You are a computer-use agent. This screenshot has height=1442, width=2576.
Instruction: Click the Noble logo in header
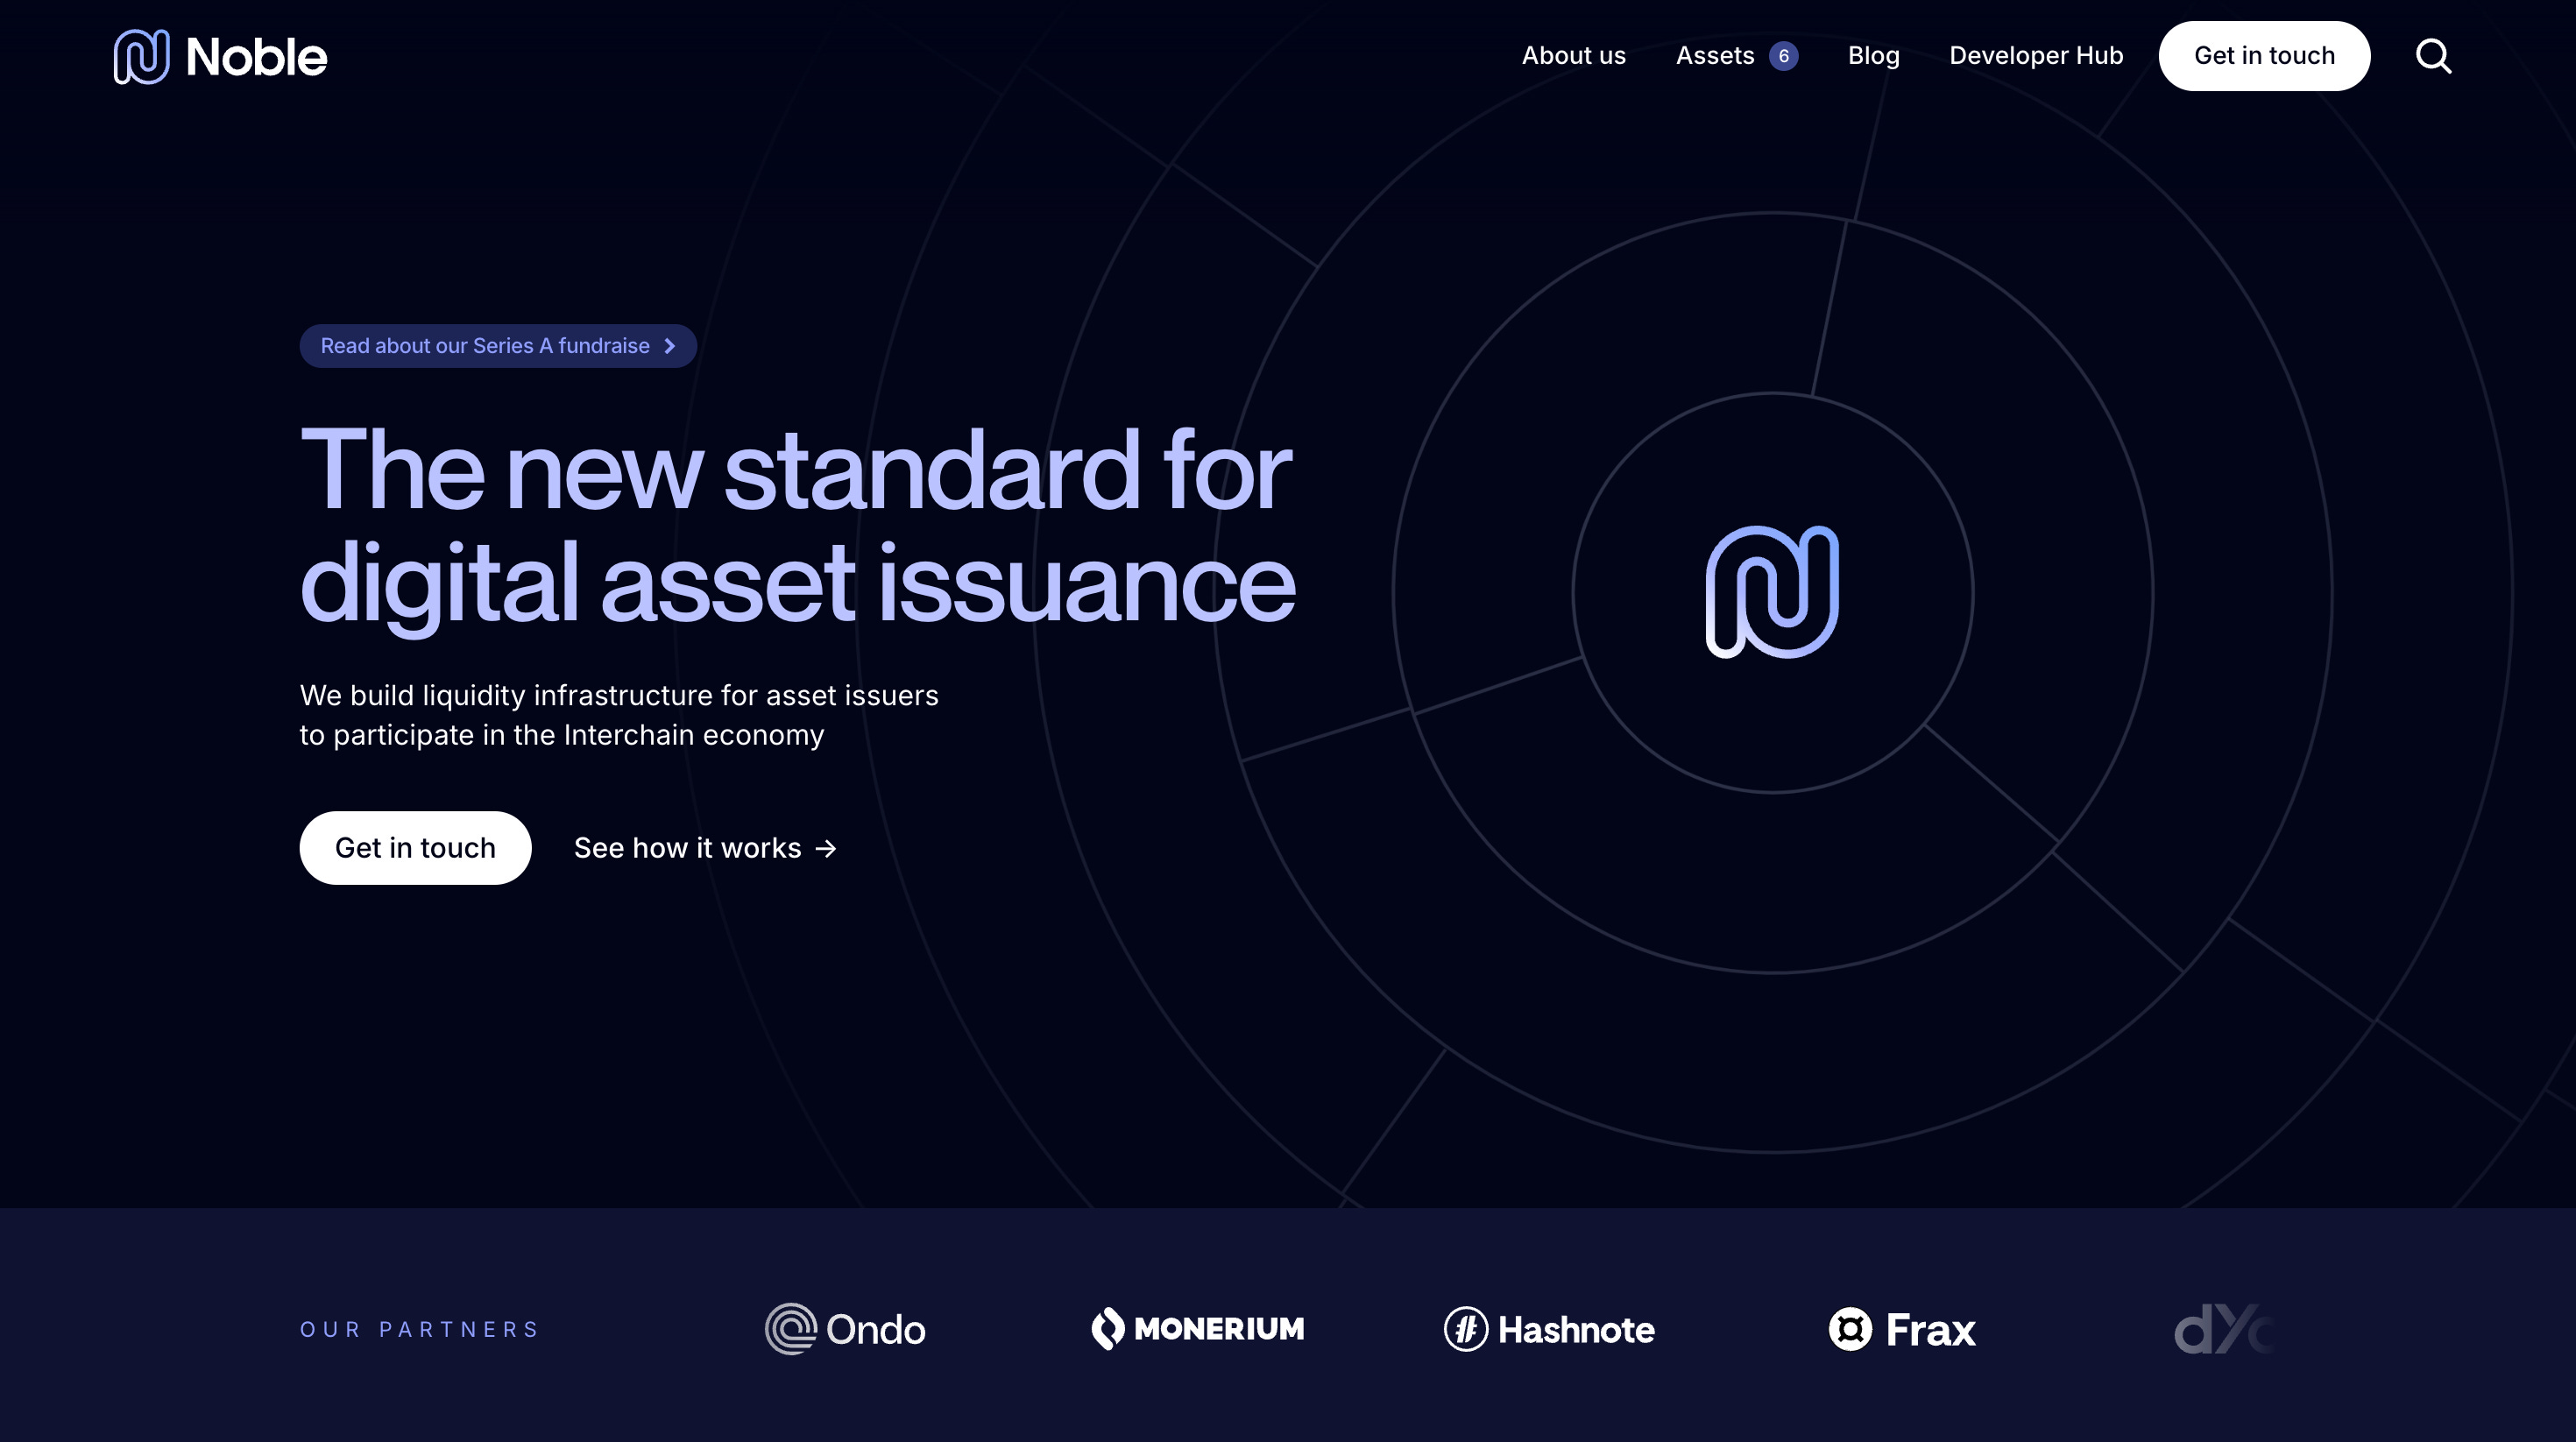pyautogui.click(x=221, y=57)
